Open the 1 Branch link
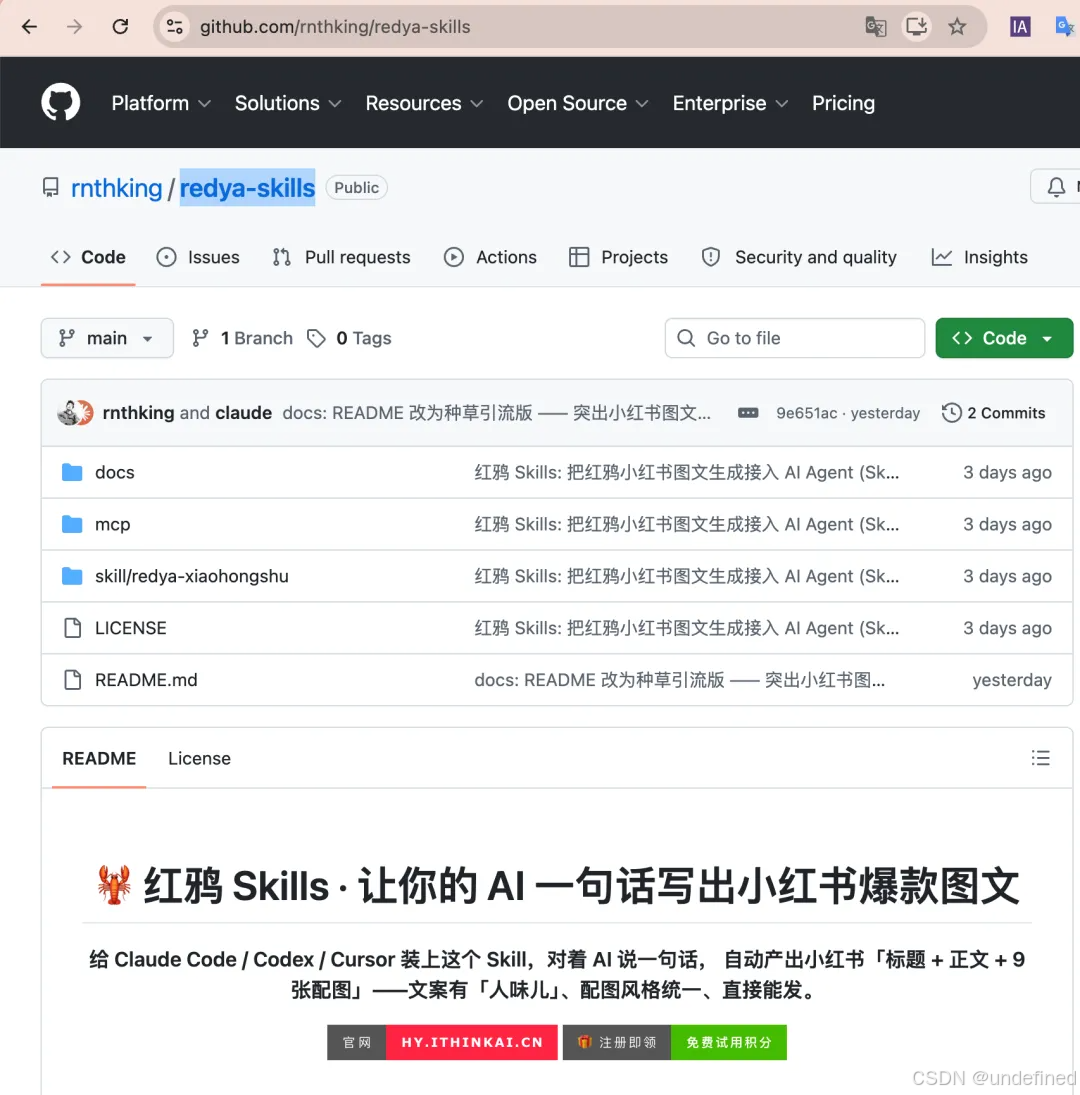 (x=242, y=338)
